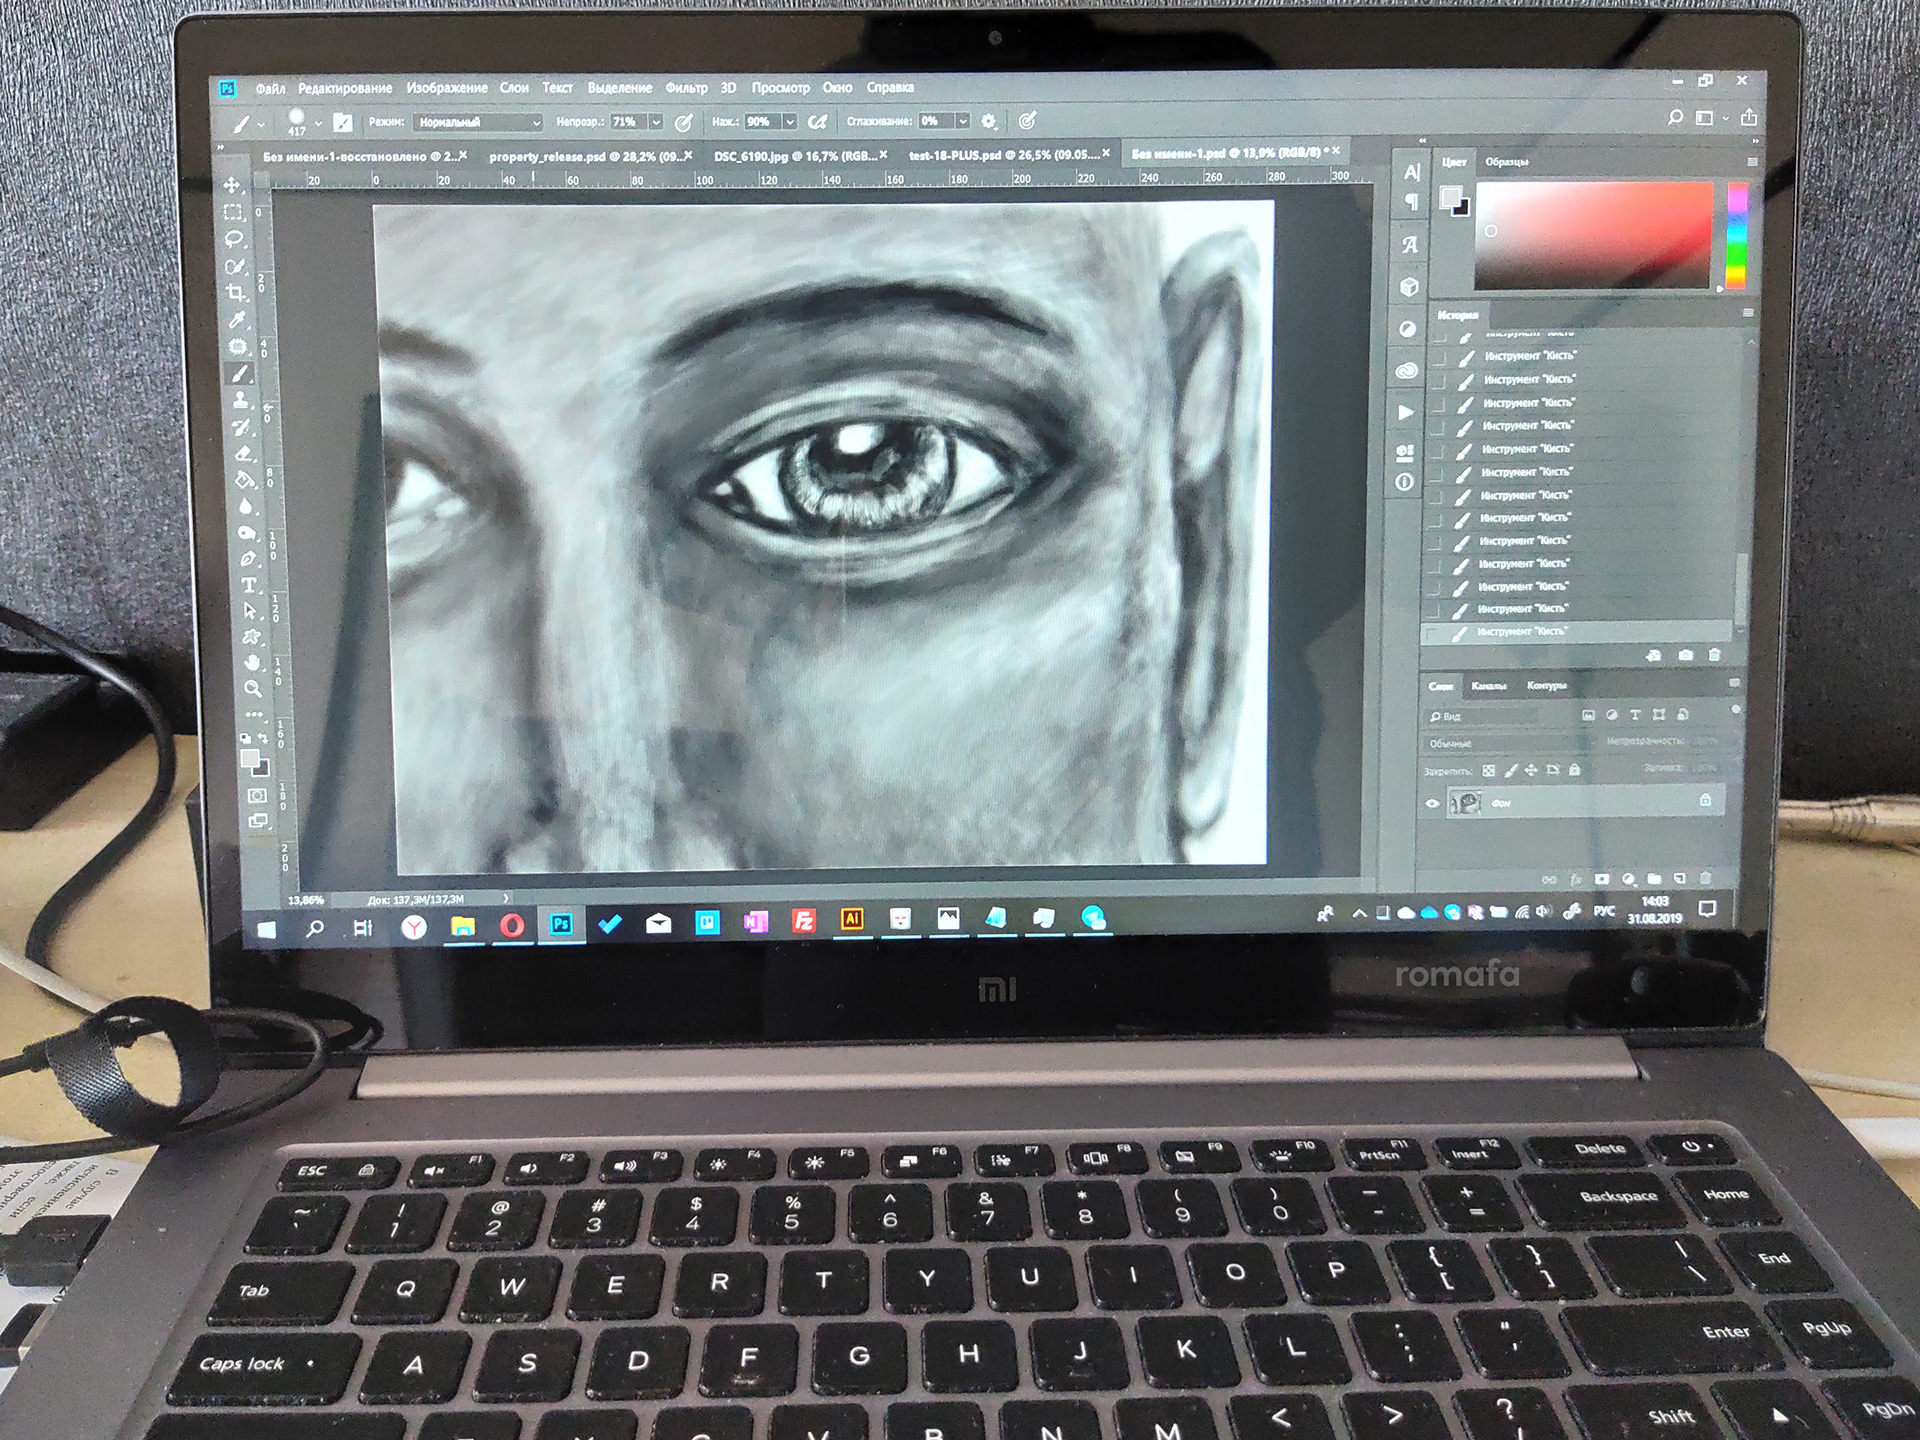Screen dimensions: 1920x1440
Task: Create a new group folder button
Action: click(1655, 879)
